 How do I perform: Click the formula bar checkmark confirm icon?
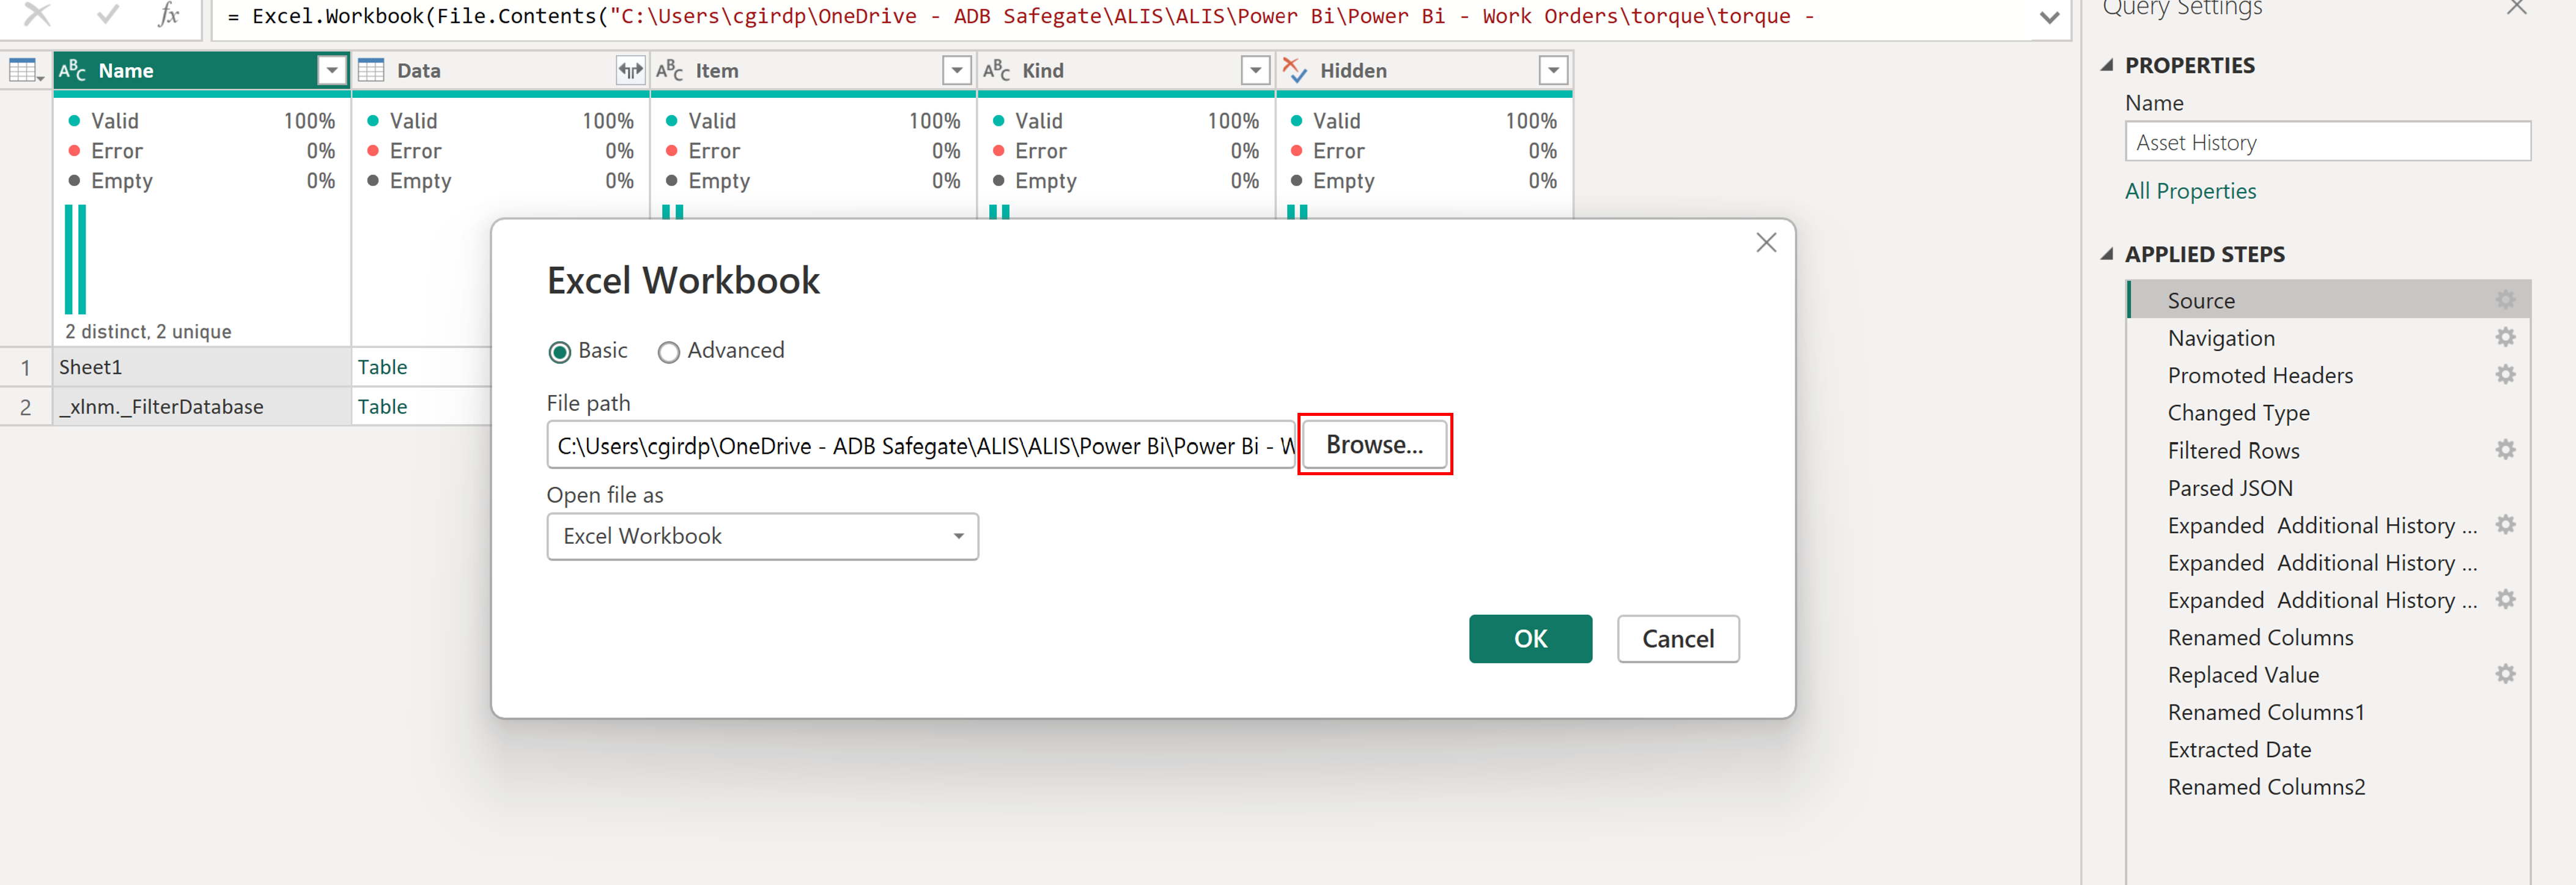point(107,14)
